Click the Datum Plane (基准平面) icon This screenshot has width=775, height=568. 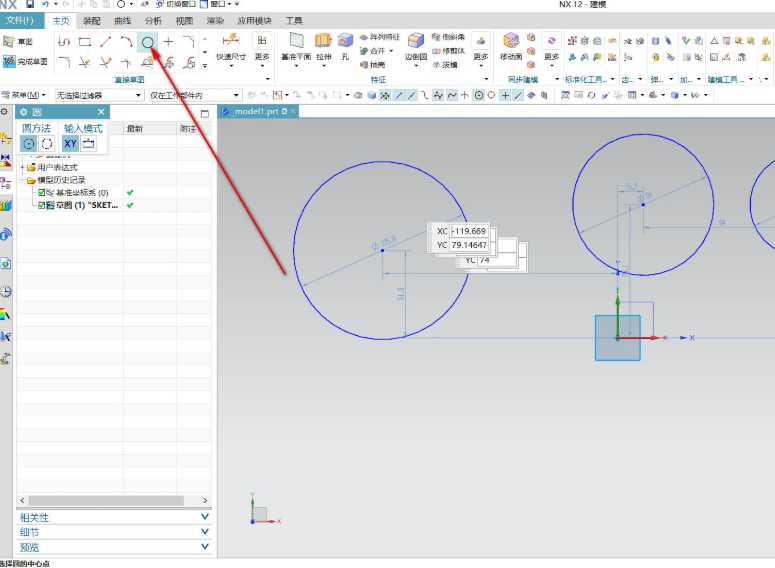point(296,41)
